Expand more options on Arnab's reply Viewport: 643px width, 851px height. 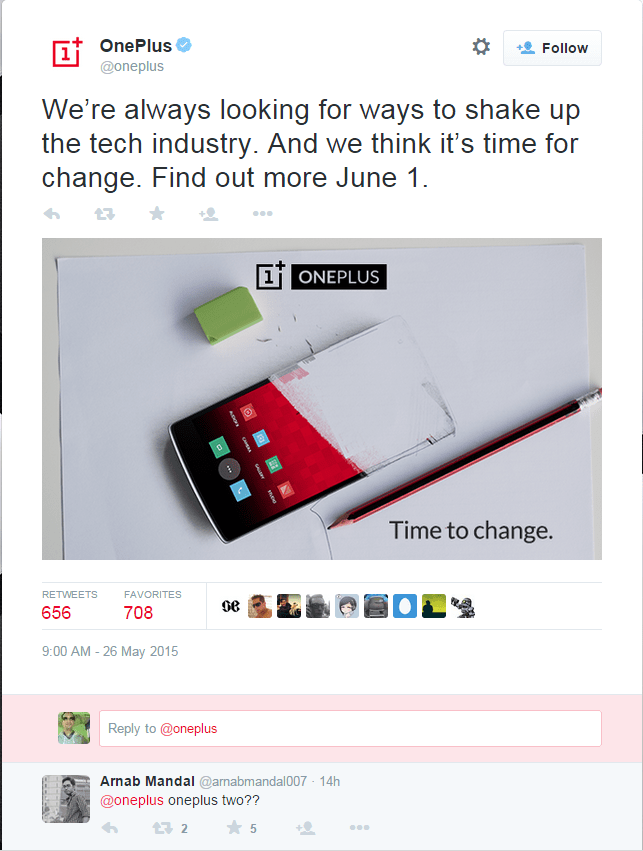point(360,828)
